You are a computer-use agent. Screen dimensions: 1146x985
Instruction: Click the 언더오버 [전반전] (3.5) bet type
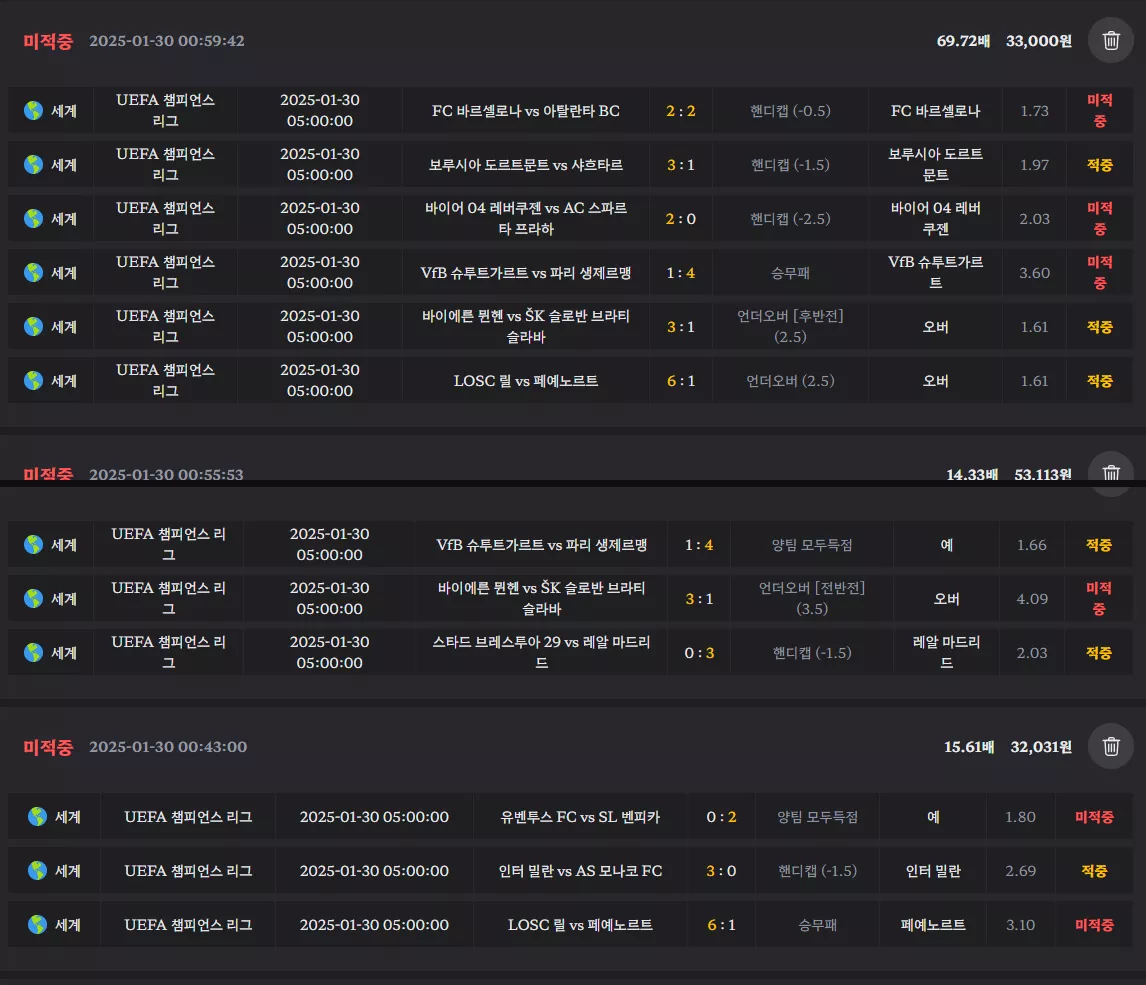pyautogui.click(x=811, y=598)
